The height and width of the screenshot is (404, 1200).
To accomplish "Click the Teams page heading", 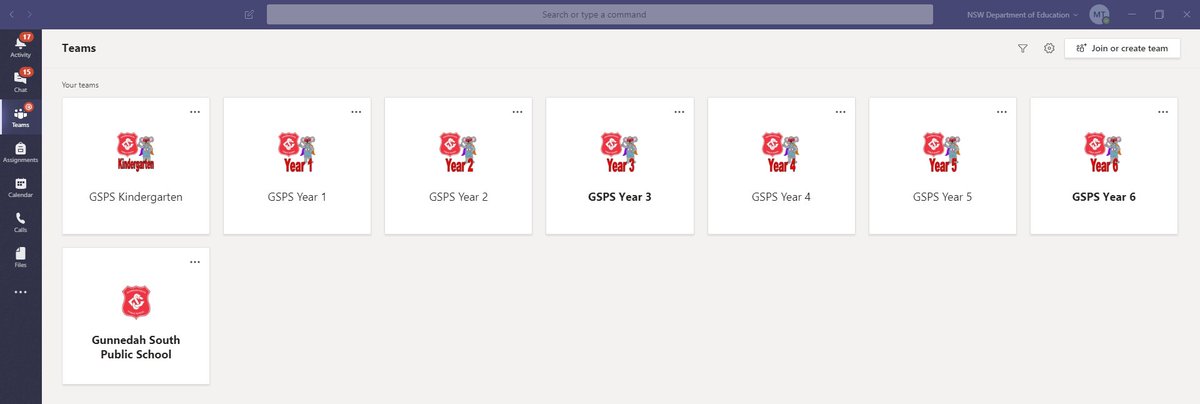I will [79, 48].
